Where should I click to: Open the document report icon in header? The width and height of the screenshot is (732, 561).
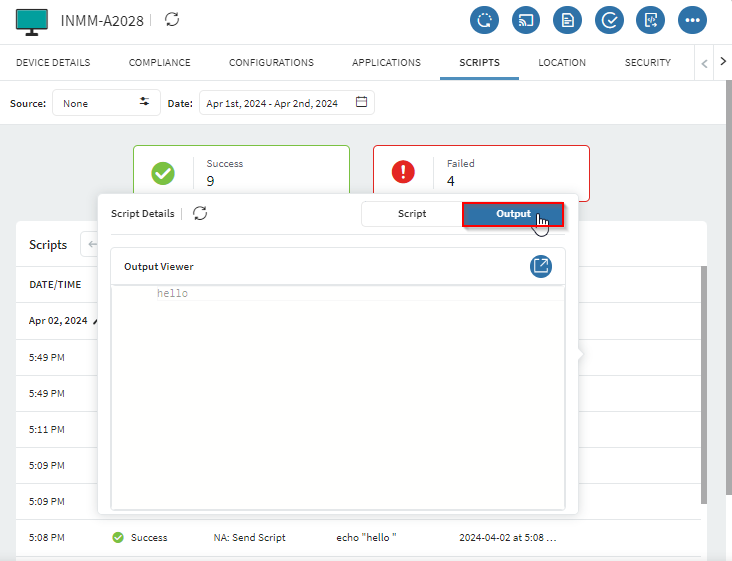(568, 20)
